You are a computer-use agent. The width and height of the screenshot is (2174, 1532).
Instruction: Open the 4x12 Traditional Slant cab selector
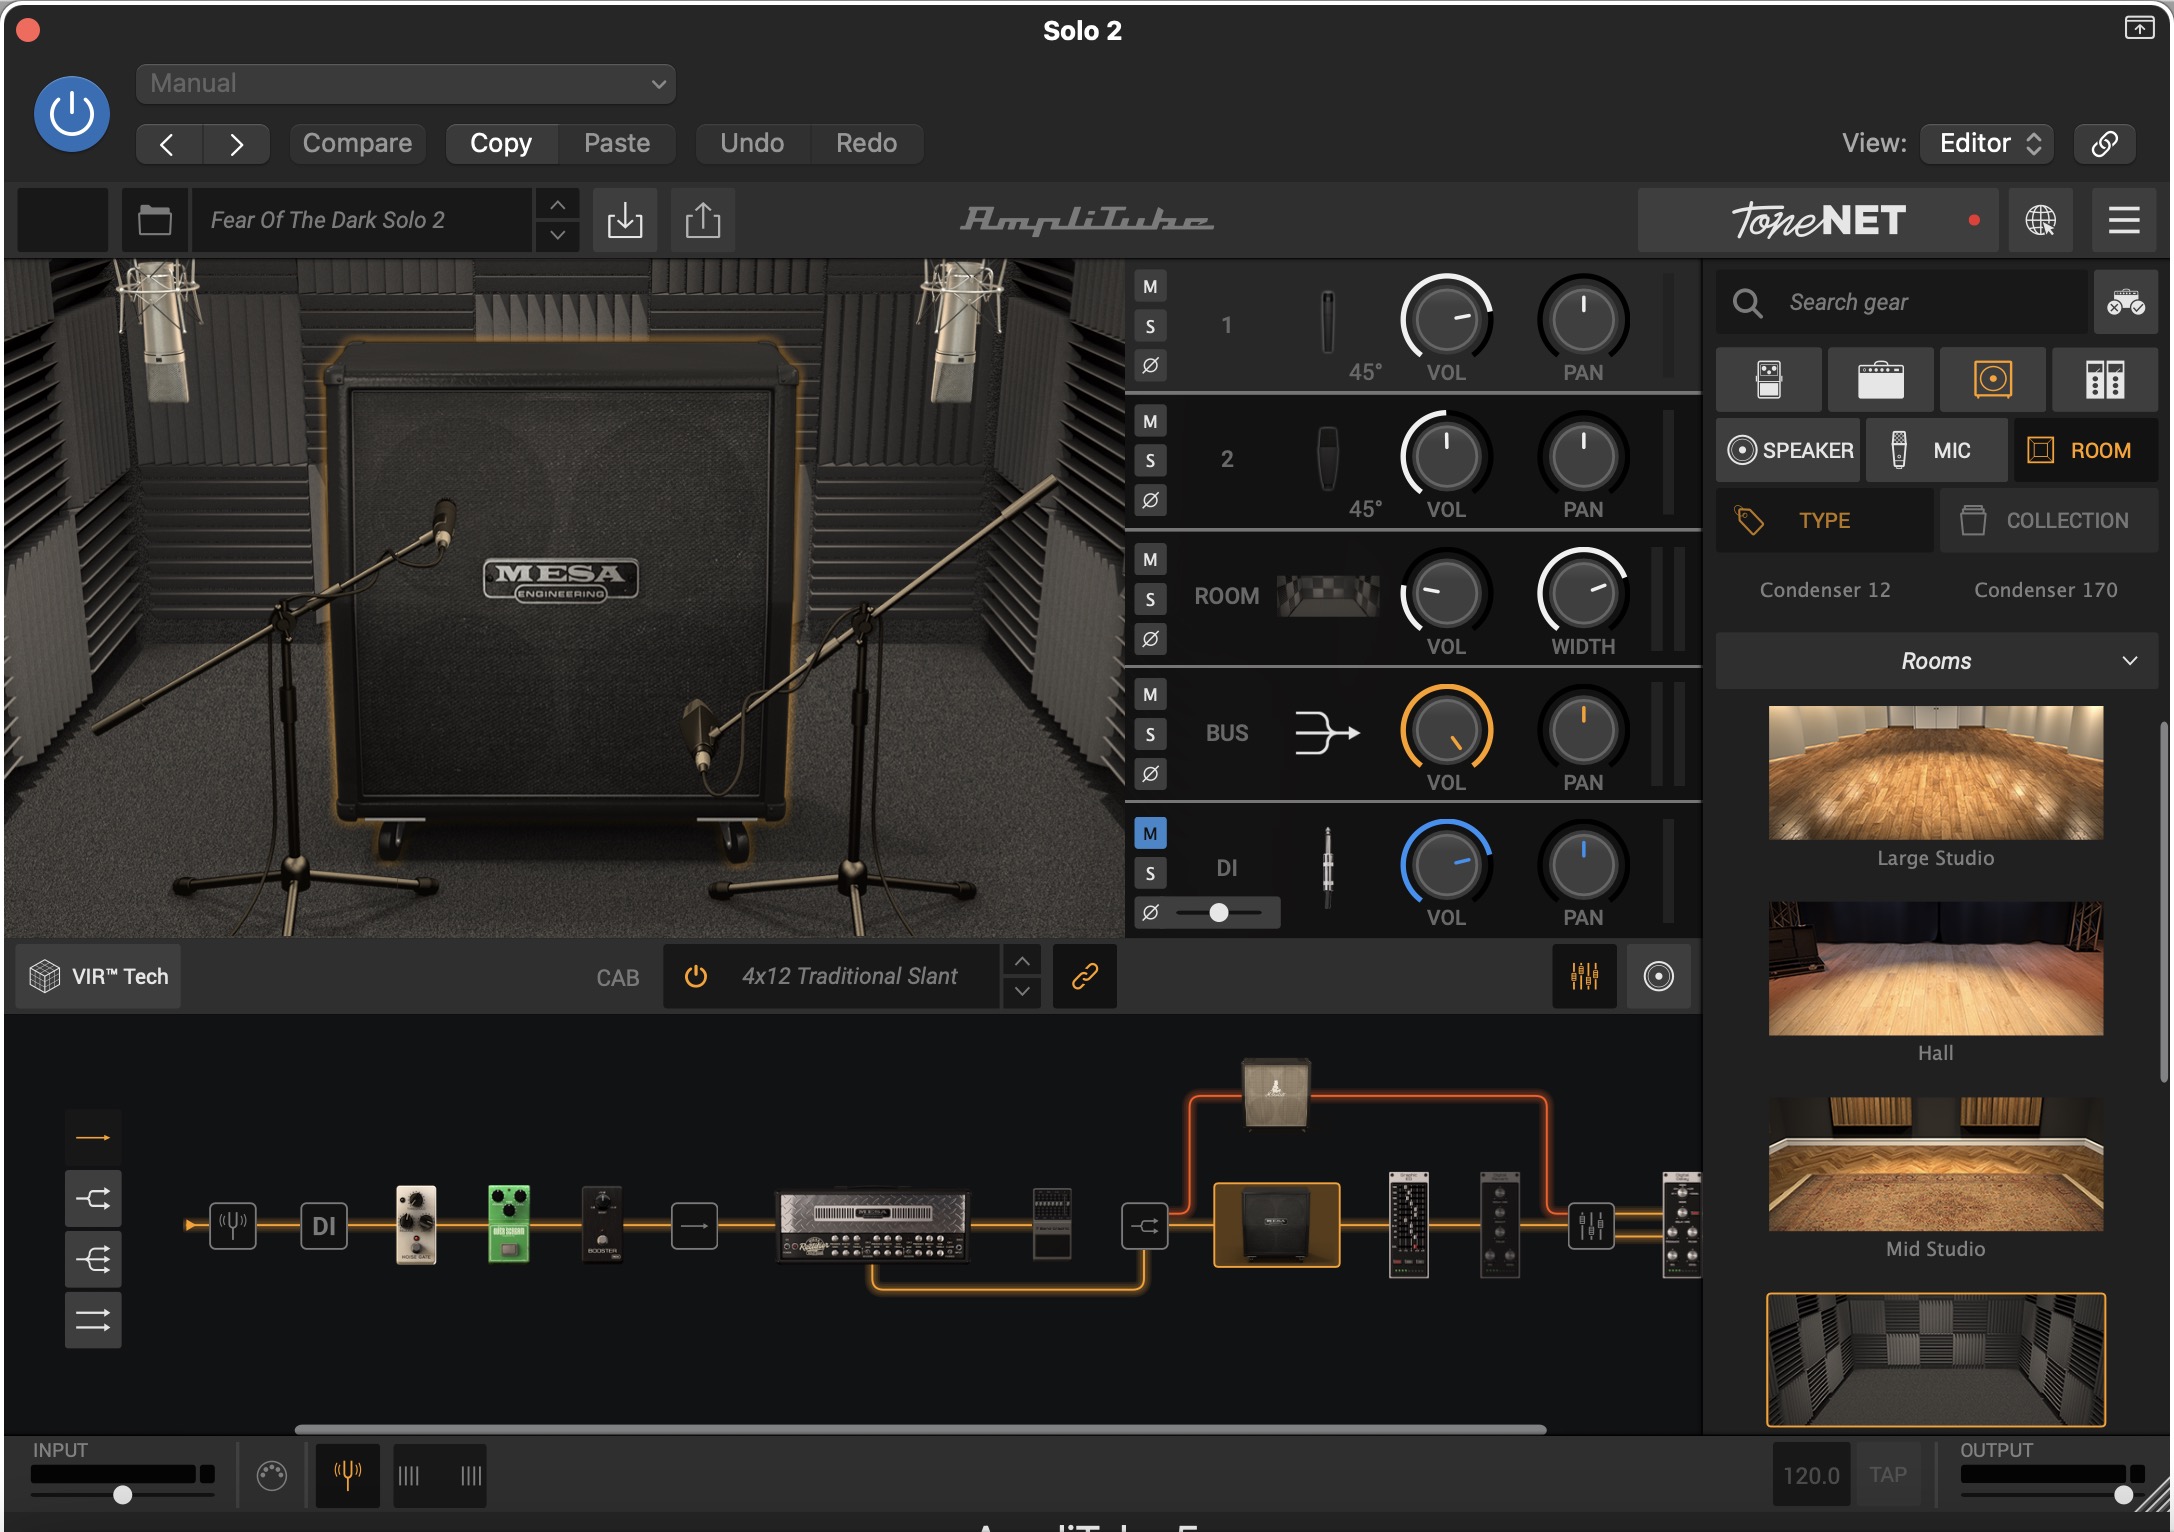849,976
